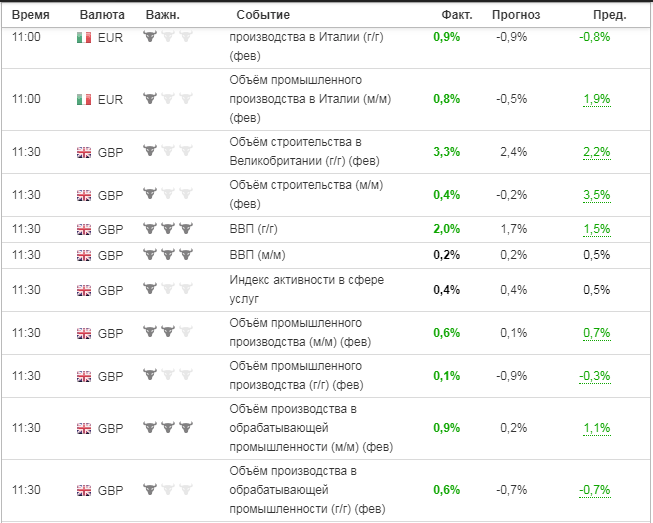This screenshot has width=653, height=523.
Task: Click the UK flag in the Объём строительства (м/м) row
Action: pyautogui.click(x=84, y=195)
